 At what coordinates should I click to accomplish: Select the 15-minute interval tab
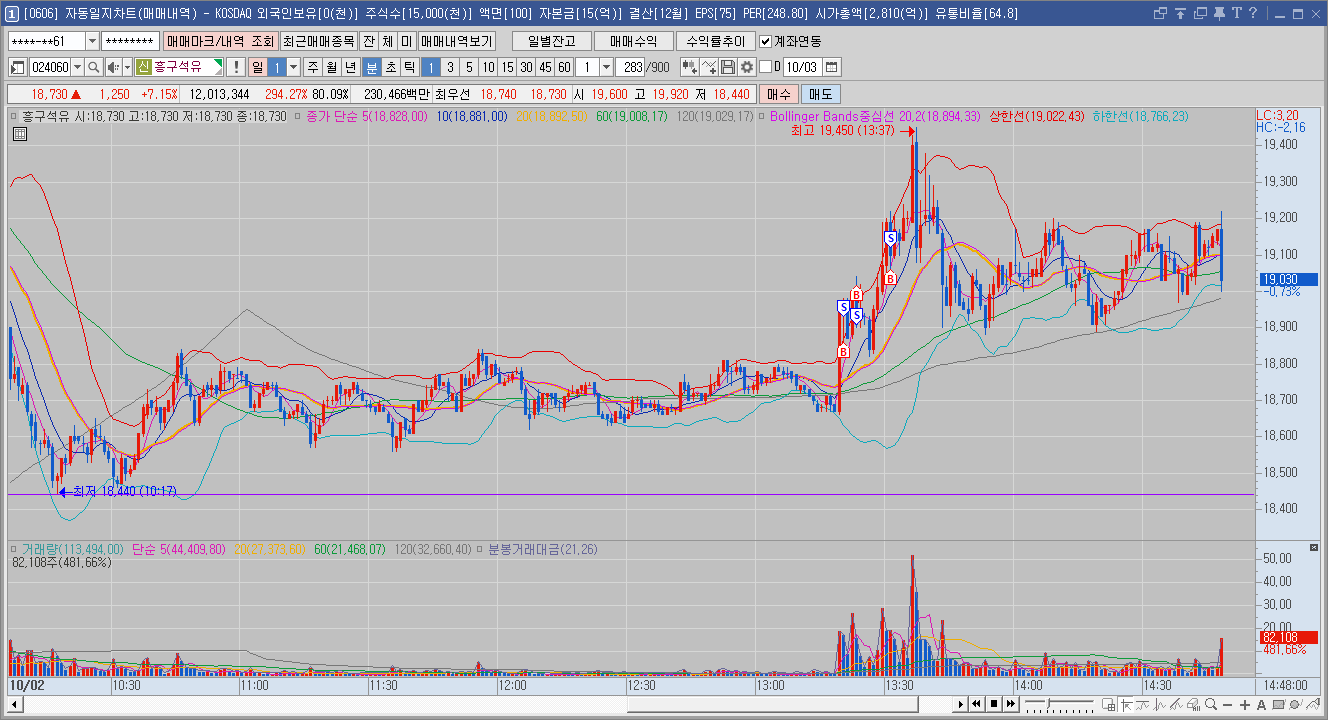tap(507, 67)
